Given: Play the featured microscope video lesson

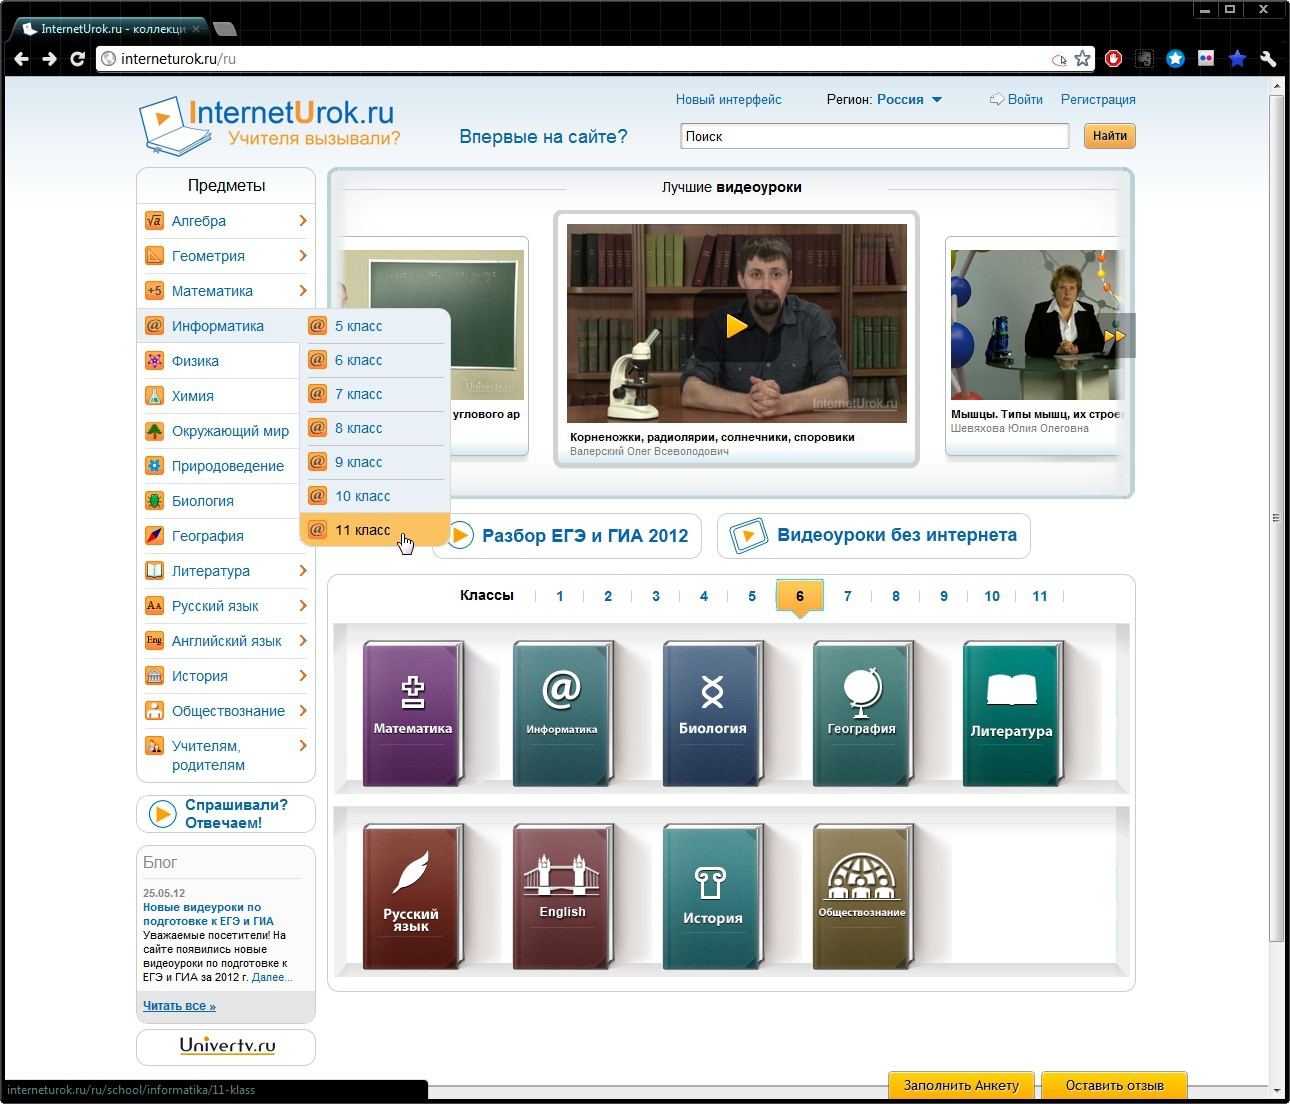Looking at the screenshot, I should pyautogui.click(x=737, y=326).
